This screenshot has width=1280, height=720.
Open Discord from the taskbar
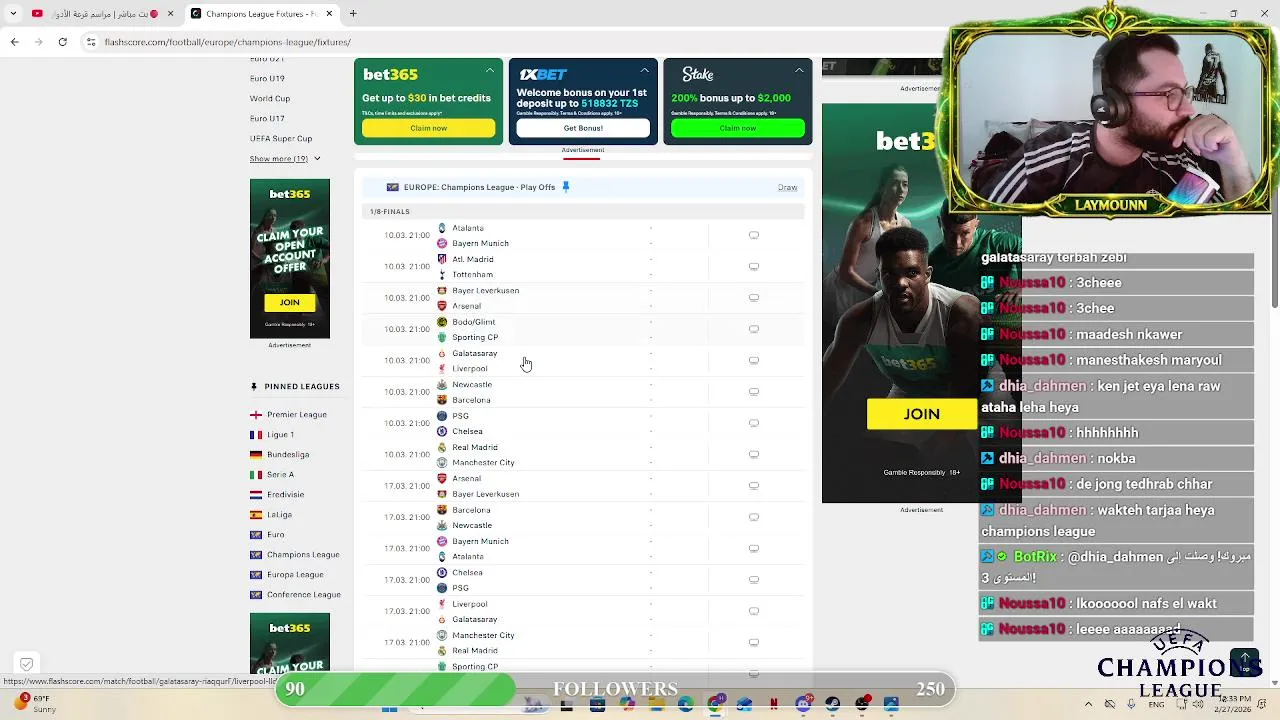pos(803,704)
